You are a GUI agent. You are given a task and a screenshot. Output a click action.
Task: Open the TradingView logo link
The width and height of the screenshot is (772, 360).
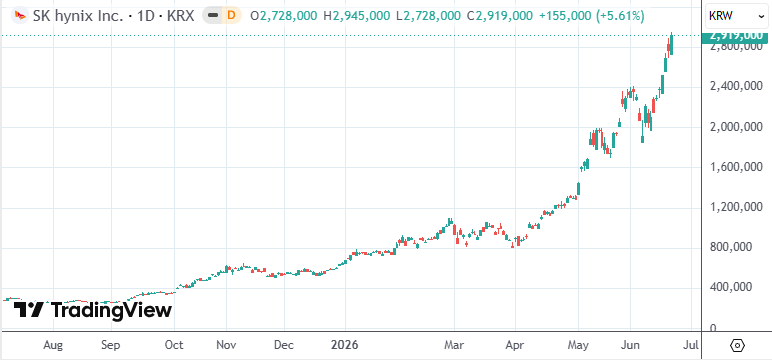click(x=93, y=310)
